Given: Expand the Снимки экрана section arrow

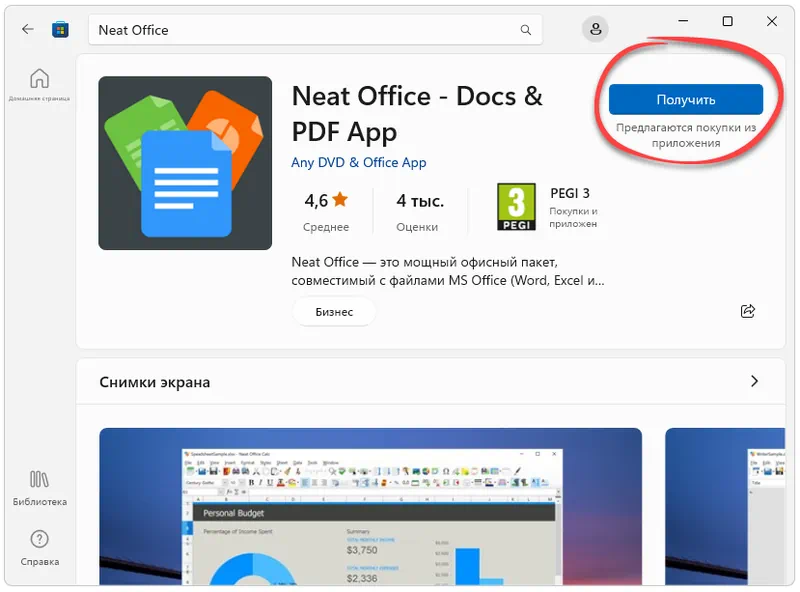Looking at the screenshot, I should (x=754, y=381).
